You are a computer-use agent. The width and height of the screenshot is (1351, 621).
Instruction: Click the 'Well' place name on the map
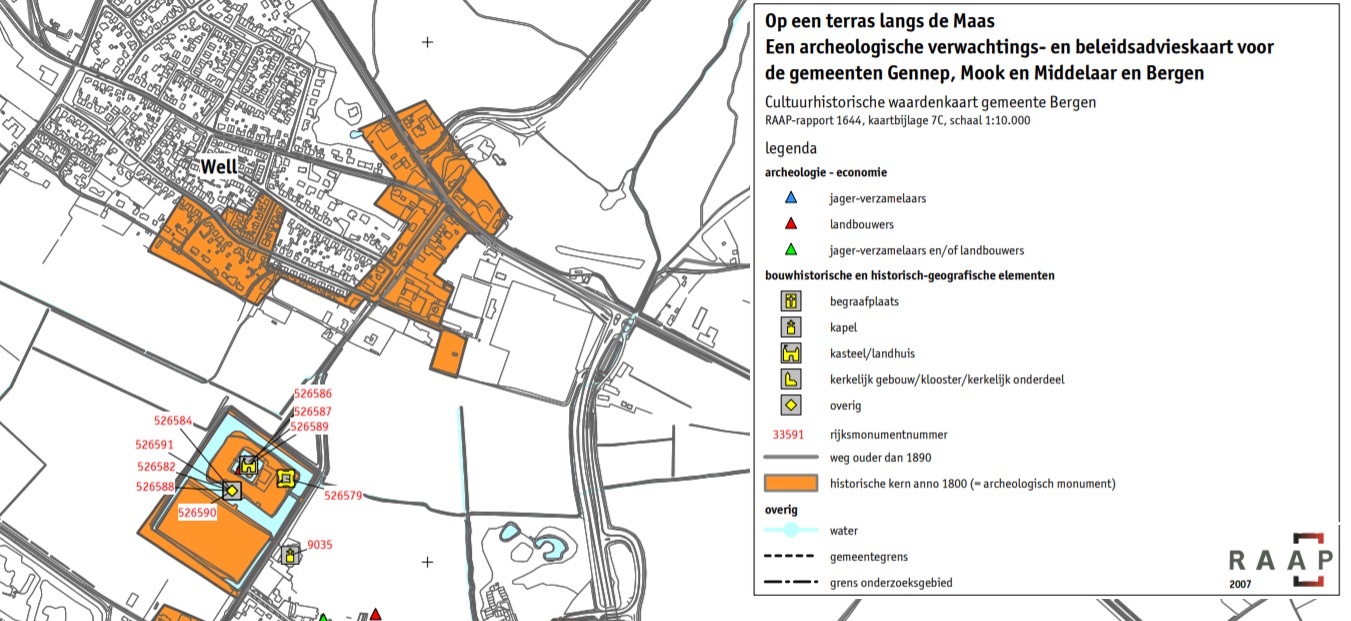(x=219, y=167)
